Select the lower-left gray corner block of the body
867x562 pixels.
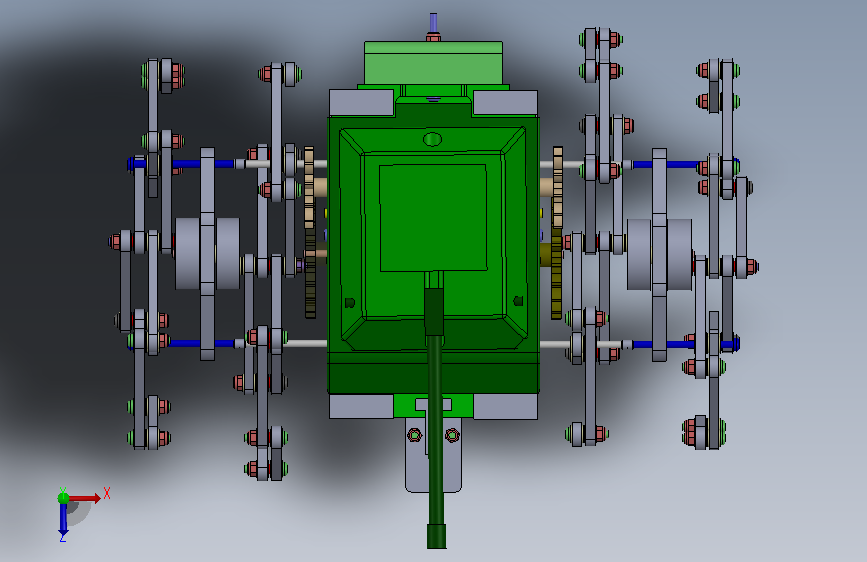pyautogui.click(x=362, y=407)
